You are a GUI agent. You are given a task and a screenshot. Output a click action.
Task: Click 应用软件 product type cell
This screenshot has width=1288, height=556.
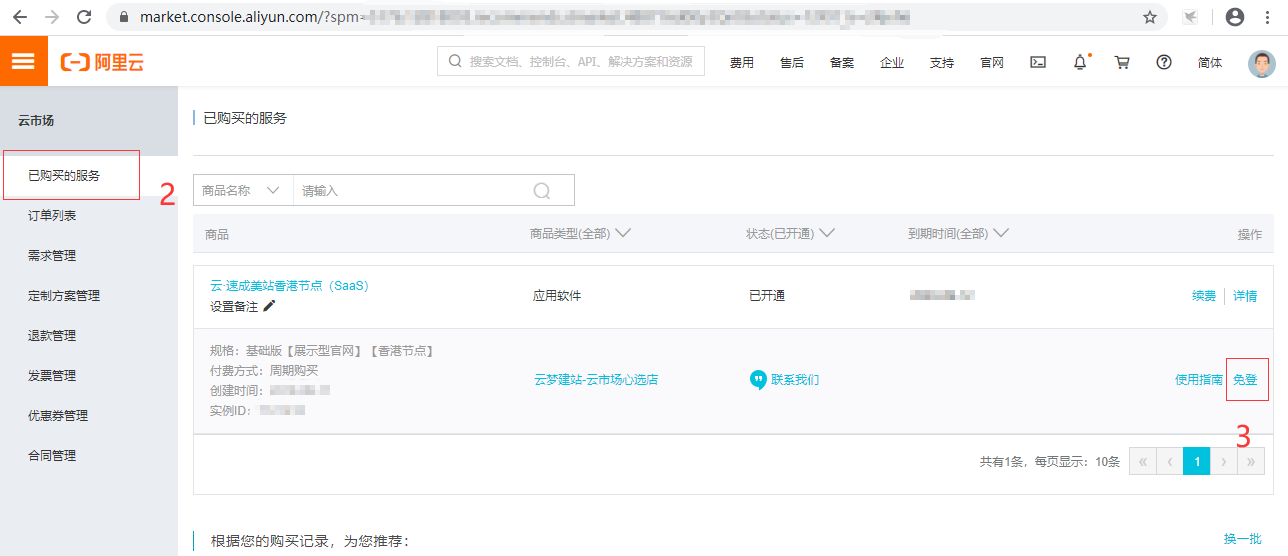(557, 296)
